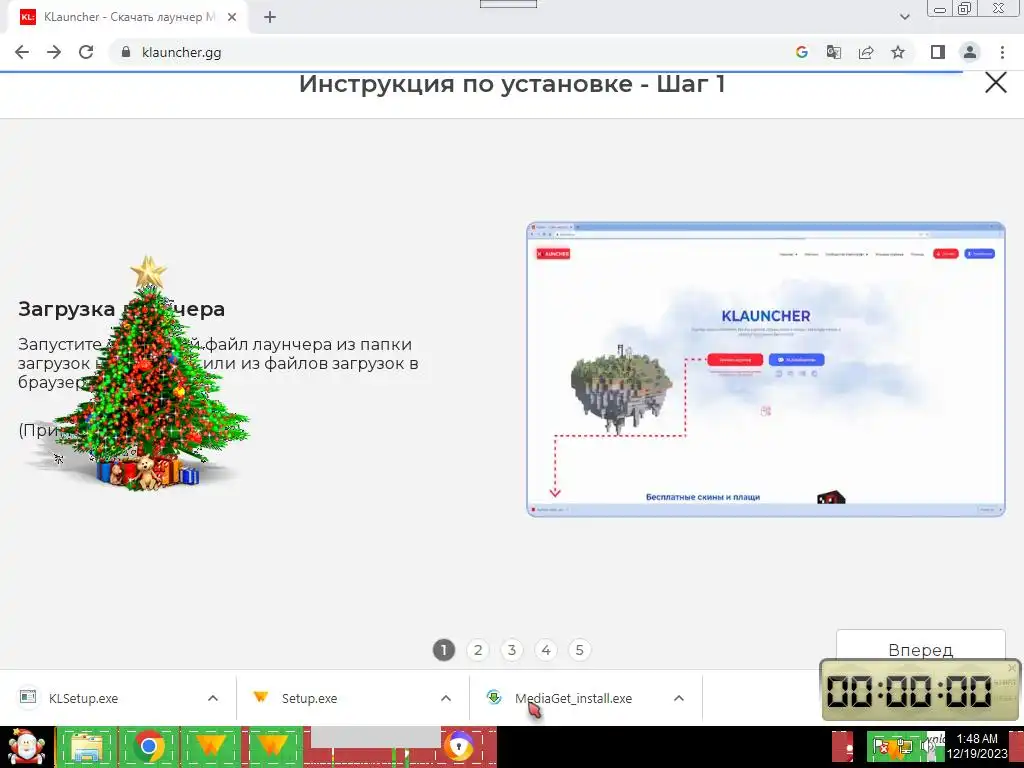Open Action Center flag in system tray

tap(881, 746)
